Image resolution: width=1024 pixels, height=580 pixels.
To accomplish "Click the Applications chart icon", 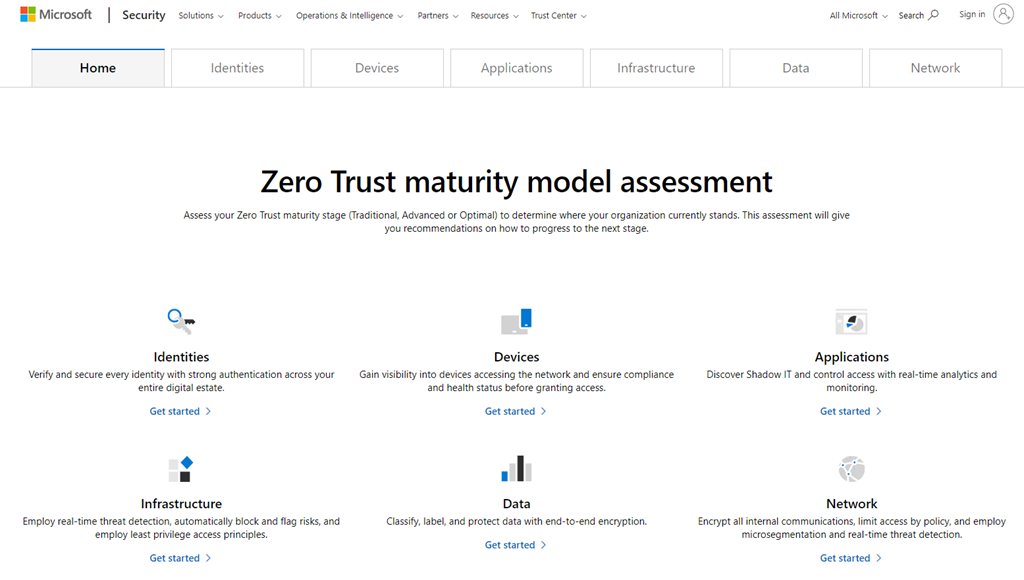I will click(x=851, y=321).
